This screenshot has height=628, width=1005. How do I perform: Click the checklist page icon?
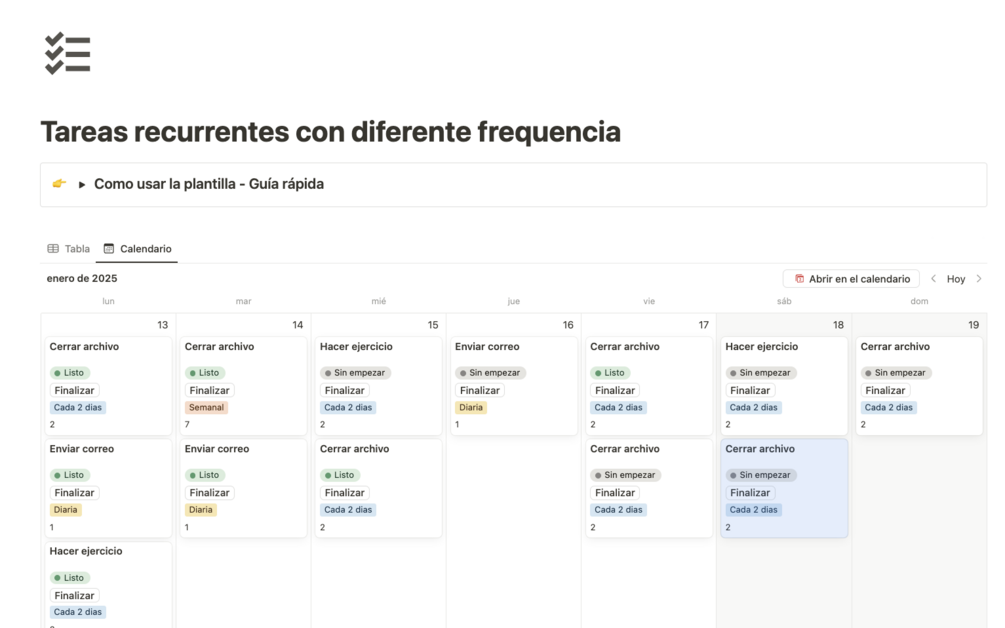tap(68, 53)
